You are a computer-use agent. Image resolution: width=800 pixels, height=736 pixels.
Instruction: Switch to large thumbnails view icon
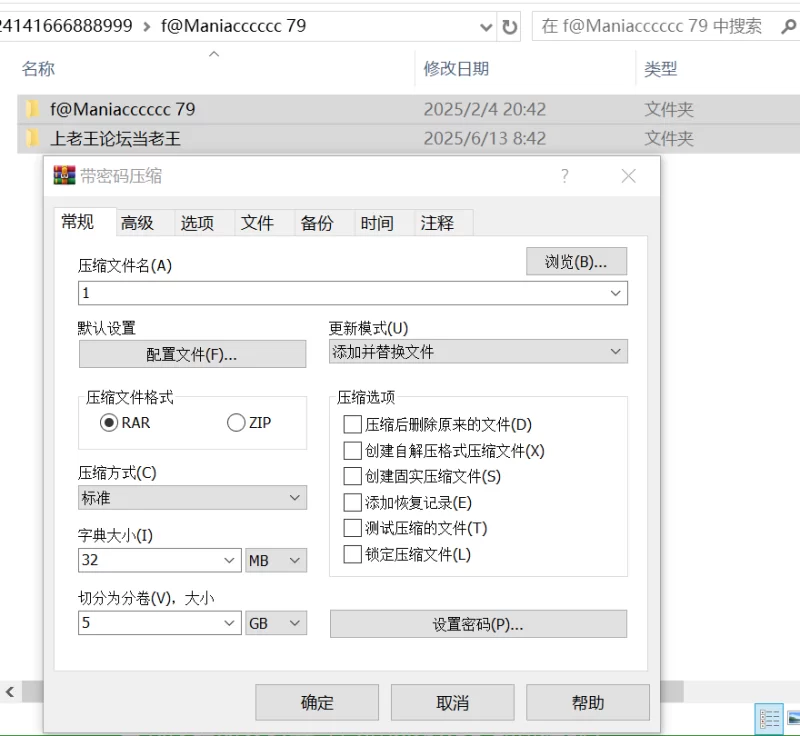[x=794, y=719]
